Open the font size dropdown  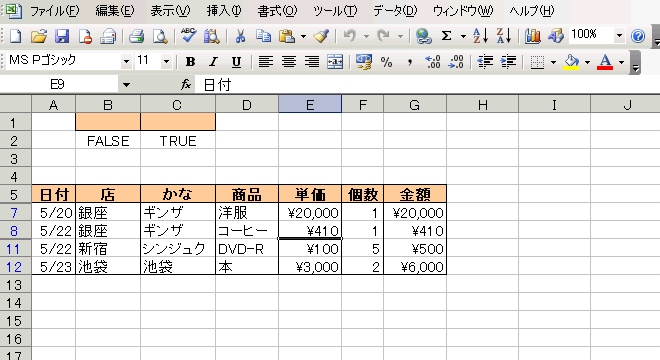point(166,62)
